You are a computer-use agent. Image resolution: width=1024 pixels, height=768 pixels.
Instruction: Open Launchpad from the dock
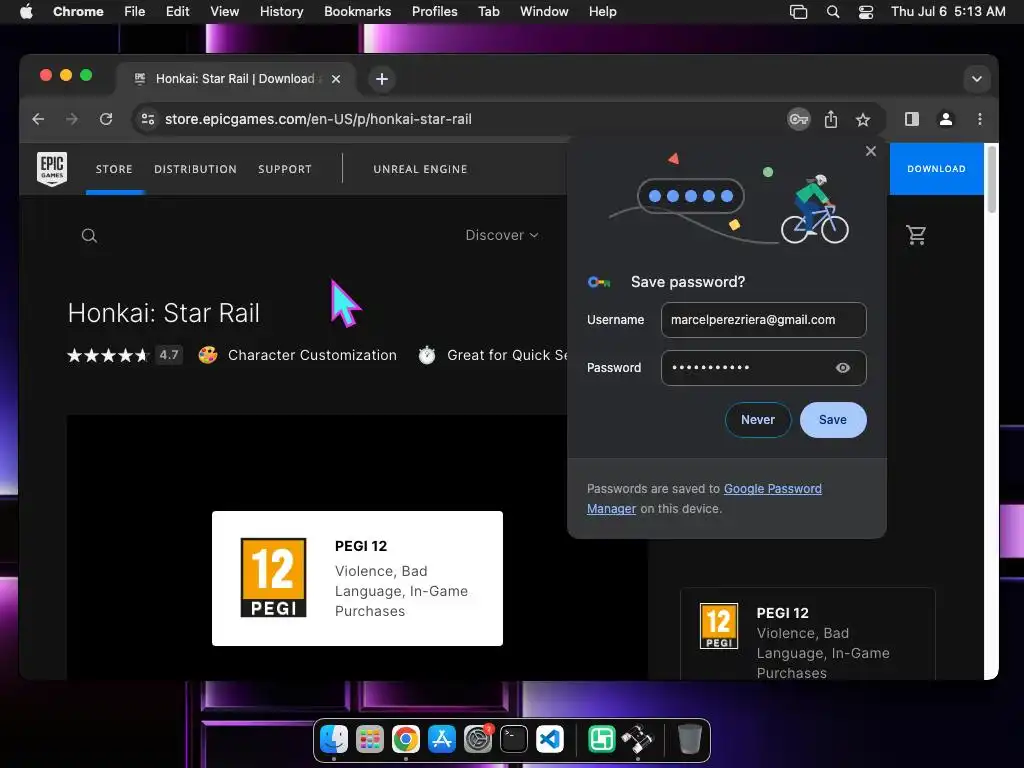click(x=370, y=739)
